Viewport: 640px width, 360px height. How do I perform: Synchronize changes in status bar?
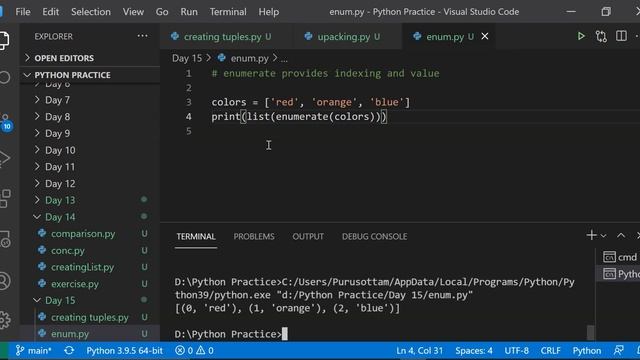coord(69,351)
